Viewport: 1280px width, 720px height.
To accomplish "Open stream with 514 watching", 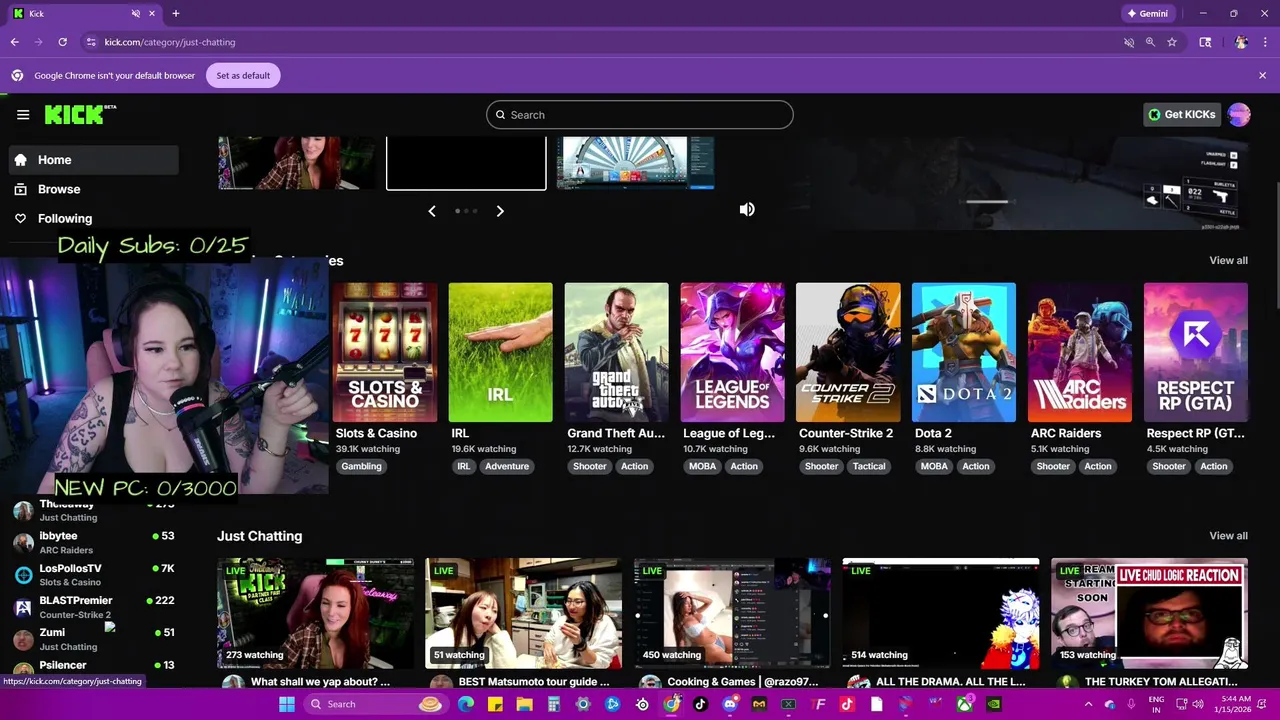I will click(x=940, y=613).
